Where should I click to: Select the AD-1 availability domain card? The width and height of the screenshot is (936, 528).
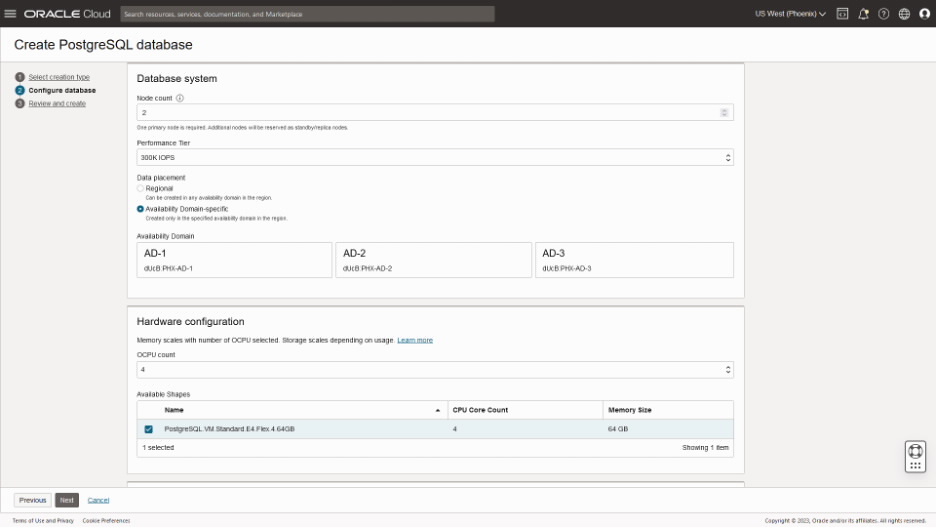pyautogui.click(x=234, y=260)
